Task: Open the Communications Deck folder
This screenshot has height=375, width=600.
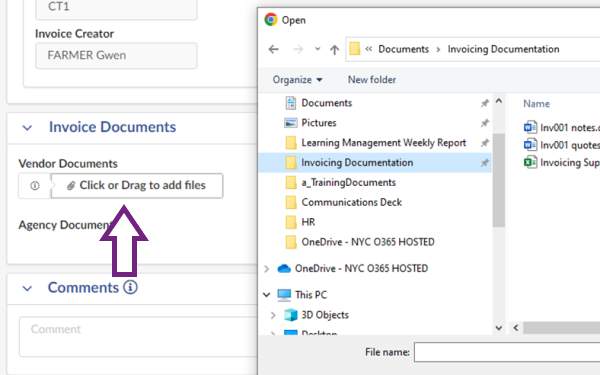Action: click(351, 202)
